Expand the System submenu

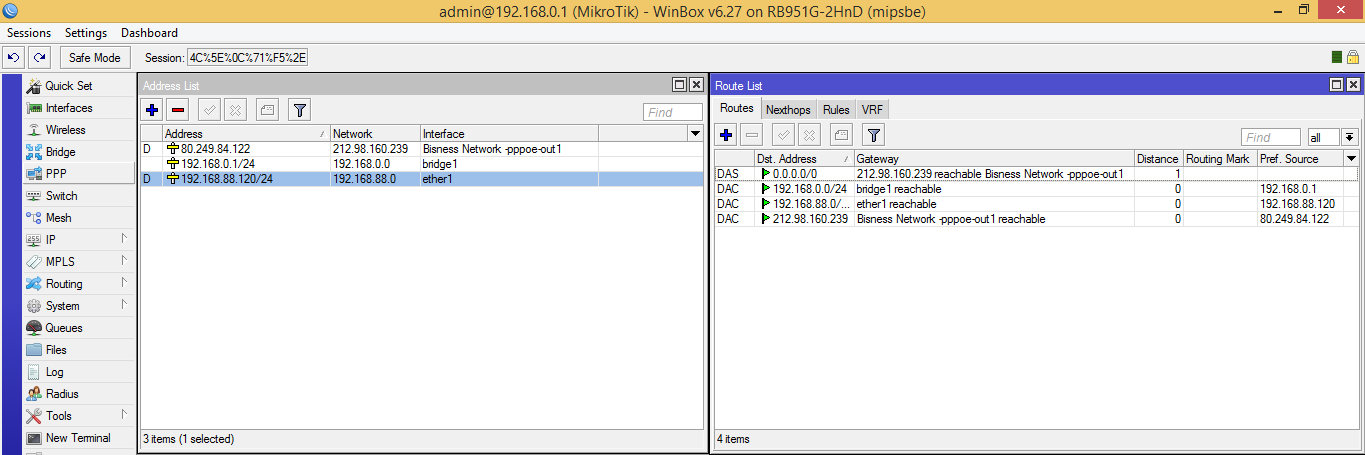pyautogui.click(x=79, y=306)
